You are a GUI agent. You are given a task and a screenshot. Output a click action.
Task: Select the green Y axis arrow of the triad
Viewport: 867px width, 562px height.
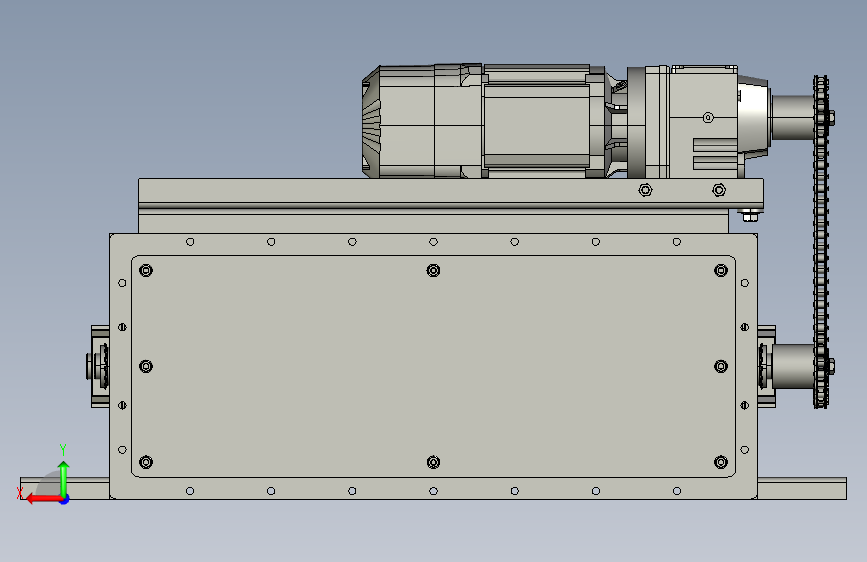[x=64, y=479]
